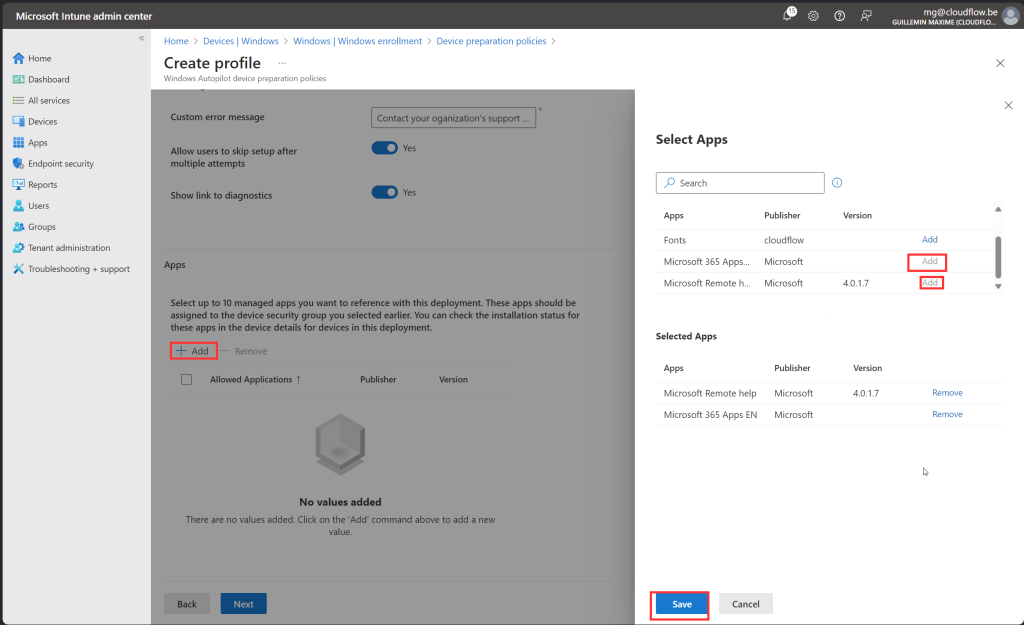Open Groups in the sidebar

(x=41, y=227)
